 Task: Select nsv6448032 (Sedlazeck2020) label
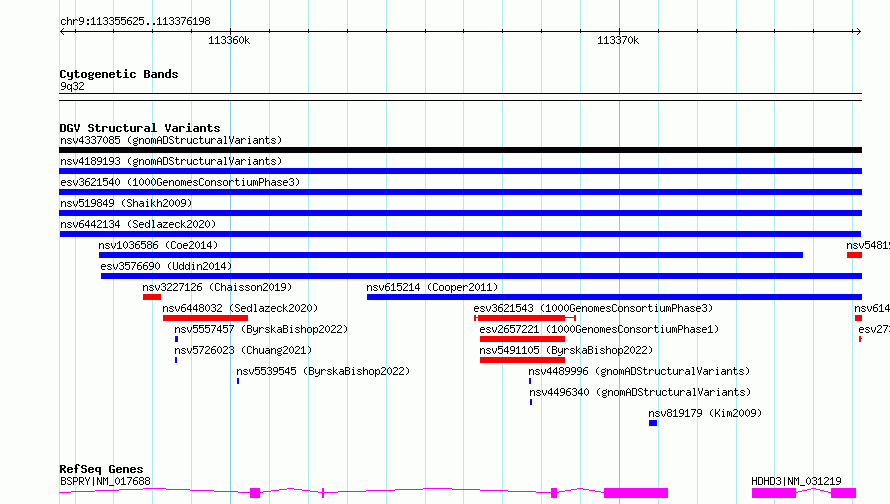pos(240,308)
